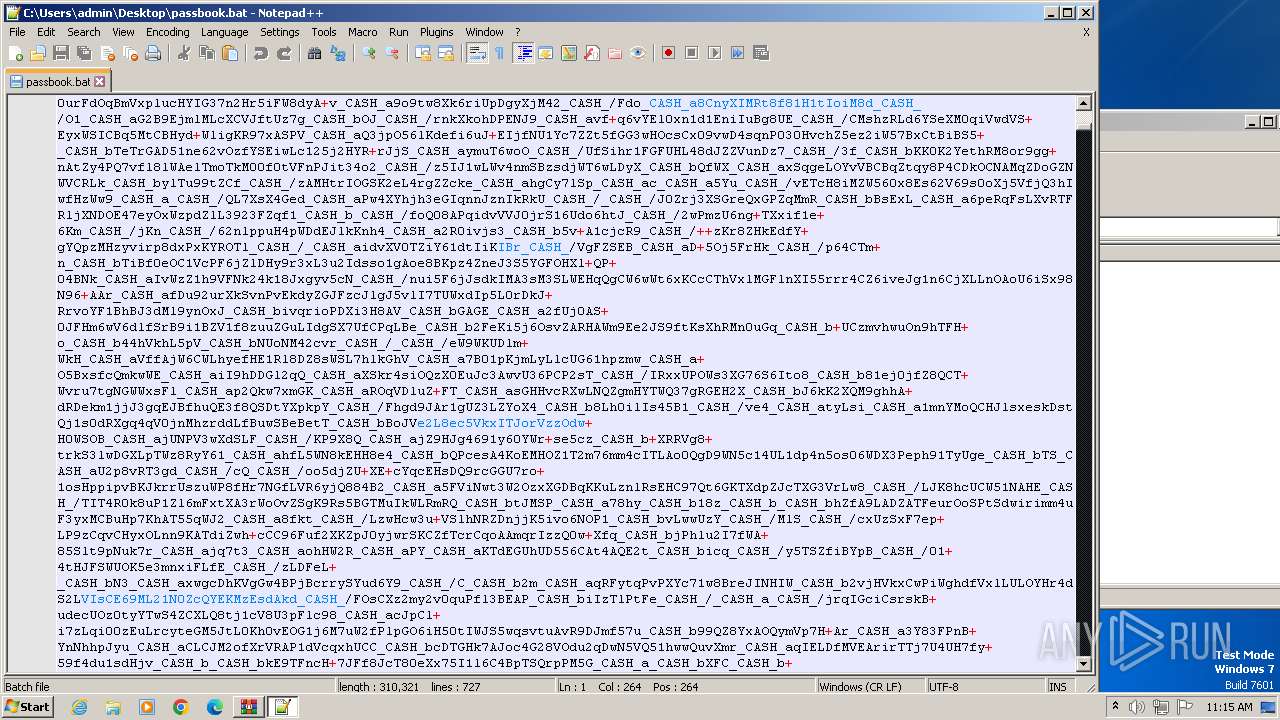Click the 'UTF-8' encoding status field
The height and width of the screenshot is (720, 1280).
944,687
